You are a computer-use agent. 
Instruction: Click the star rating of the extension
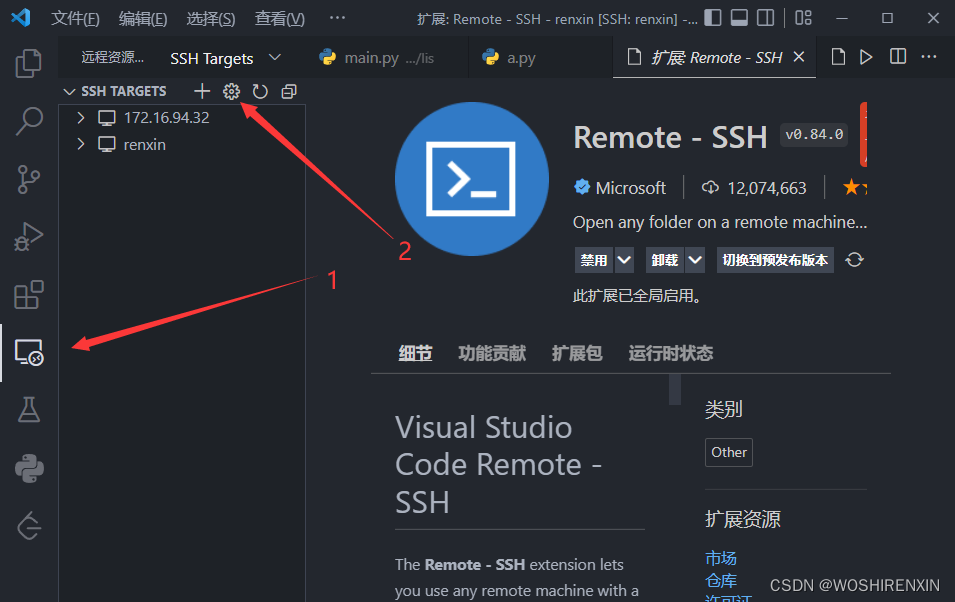coord(855,187)
